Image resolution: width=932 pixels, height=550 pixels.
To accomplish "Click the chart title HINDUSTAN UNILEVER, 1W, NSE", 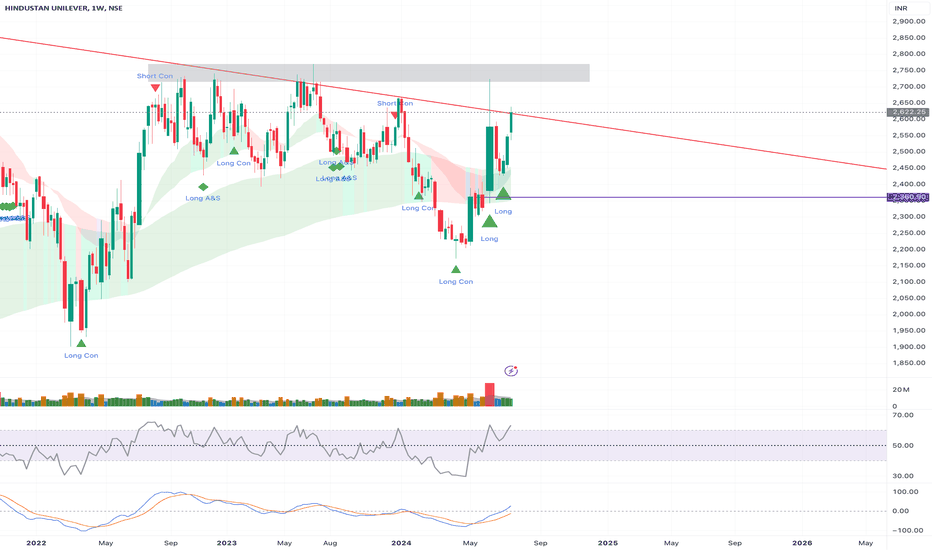I will [x=64, y=8].
